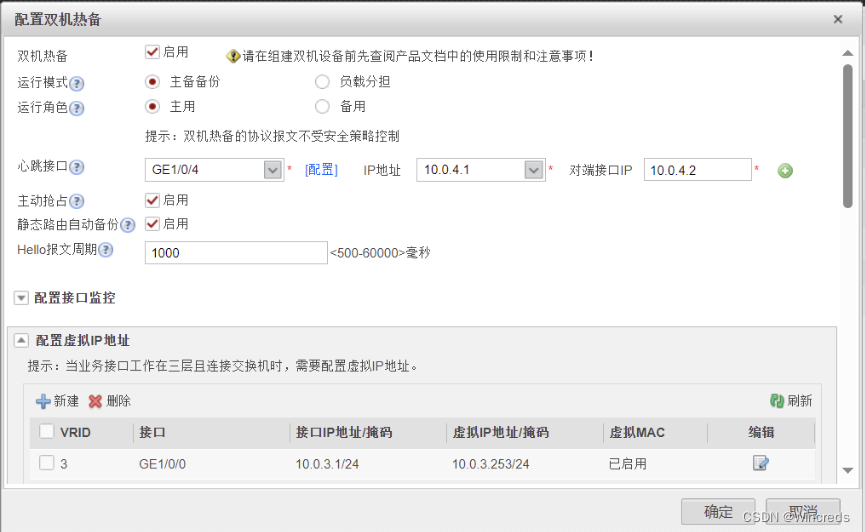This screenshot has height=532, width=865.
Task: Click 虚拟MAC column header
Action: coord(637,432)
